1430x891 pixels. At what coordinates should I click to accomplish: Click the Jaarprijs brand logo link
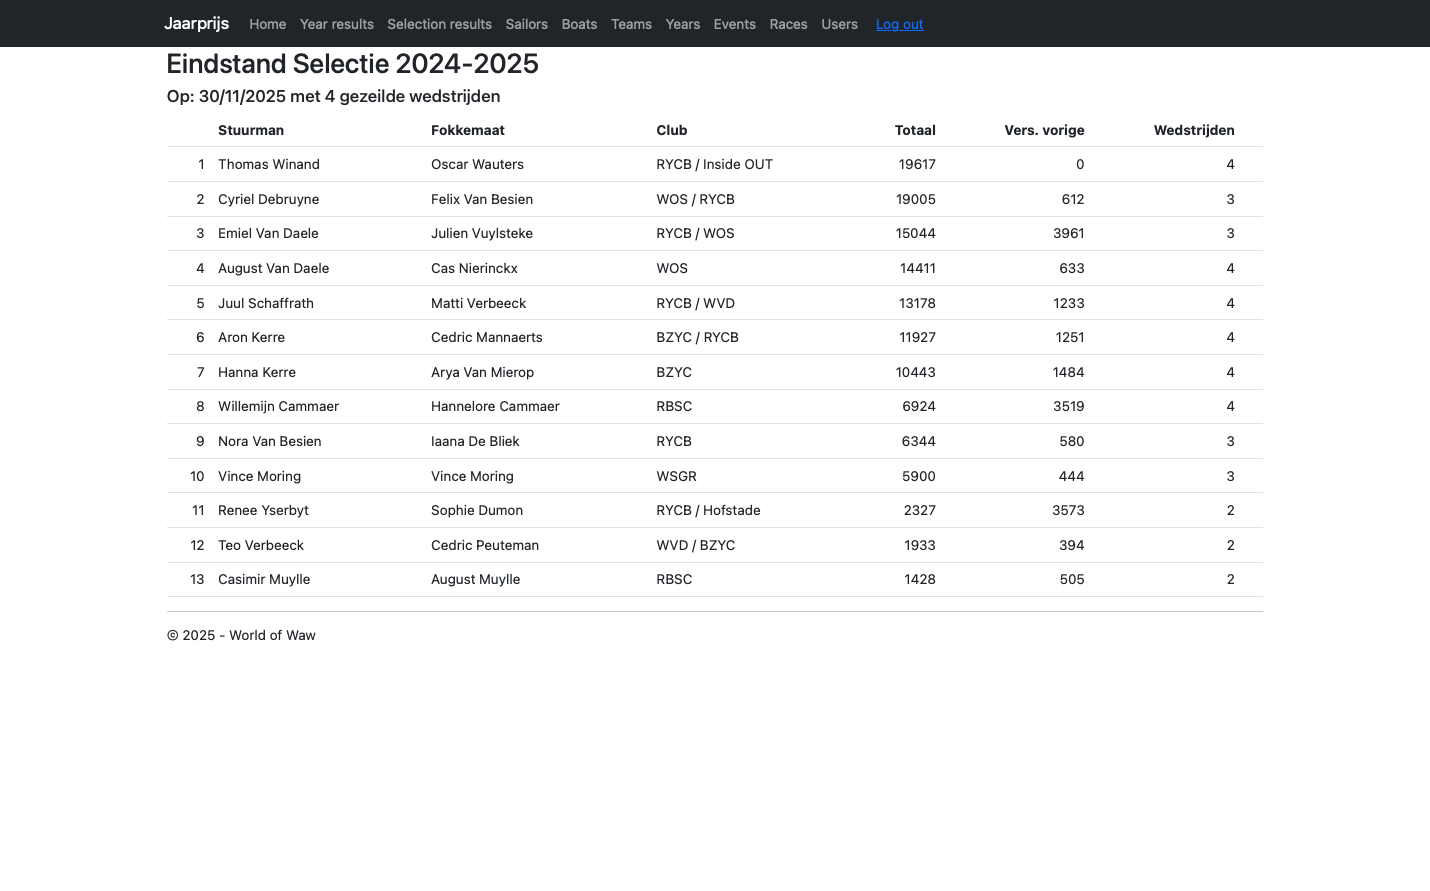196,24
